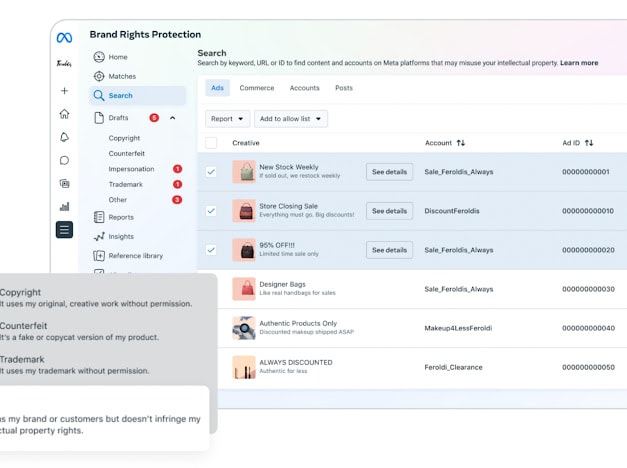Click account name DiscountFeroldis
The image size is (627, 468).
click(452, 211)
